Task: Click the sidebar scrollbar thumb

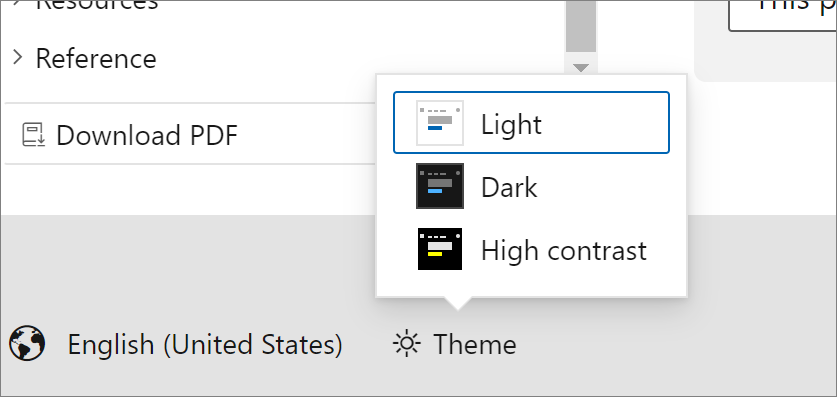Action: click(x=581, y=26)
